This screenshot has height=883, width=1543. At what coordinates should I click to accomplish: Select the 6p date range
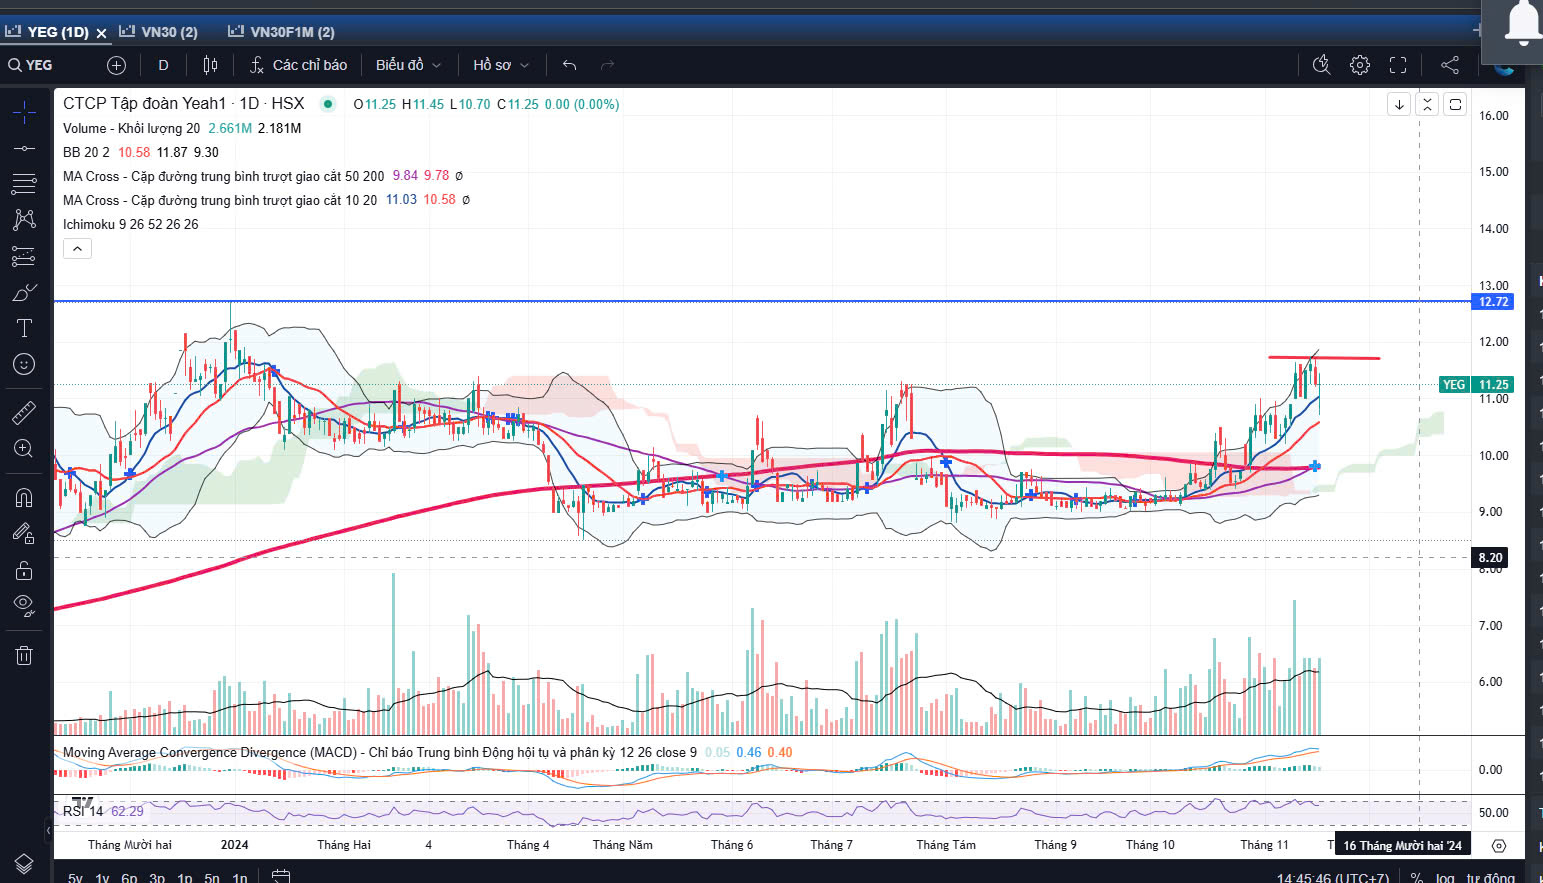(x=129, y=878)
